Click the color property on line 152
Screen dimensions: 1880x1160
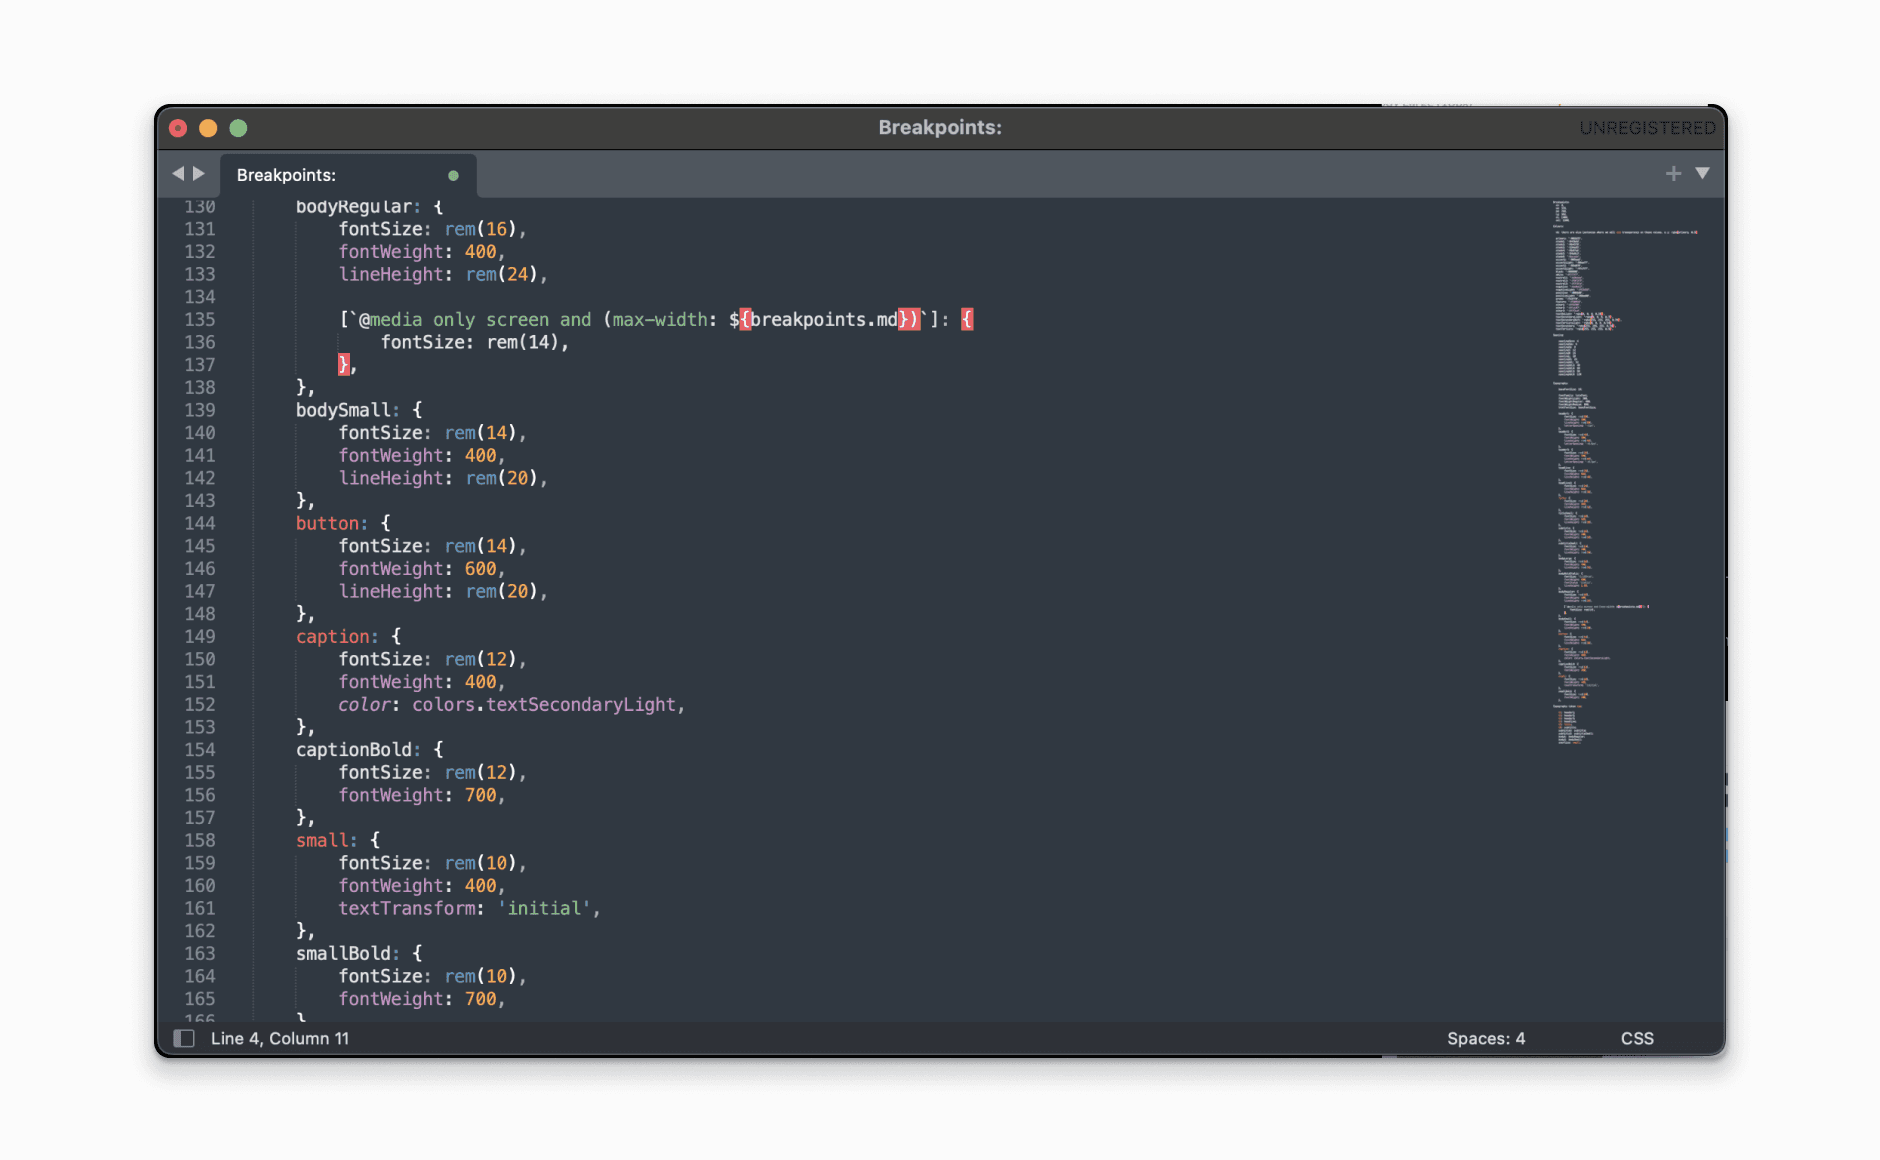coord(364,704)
